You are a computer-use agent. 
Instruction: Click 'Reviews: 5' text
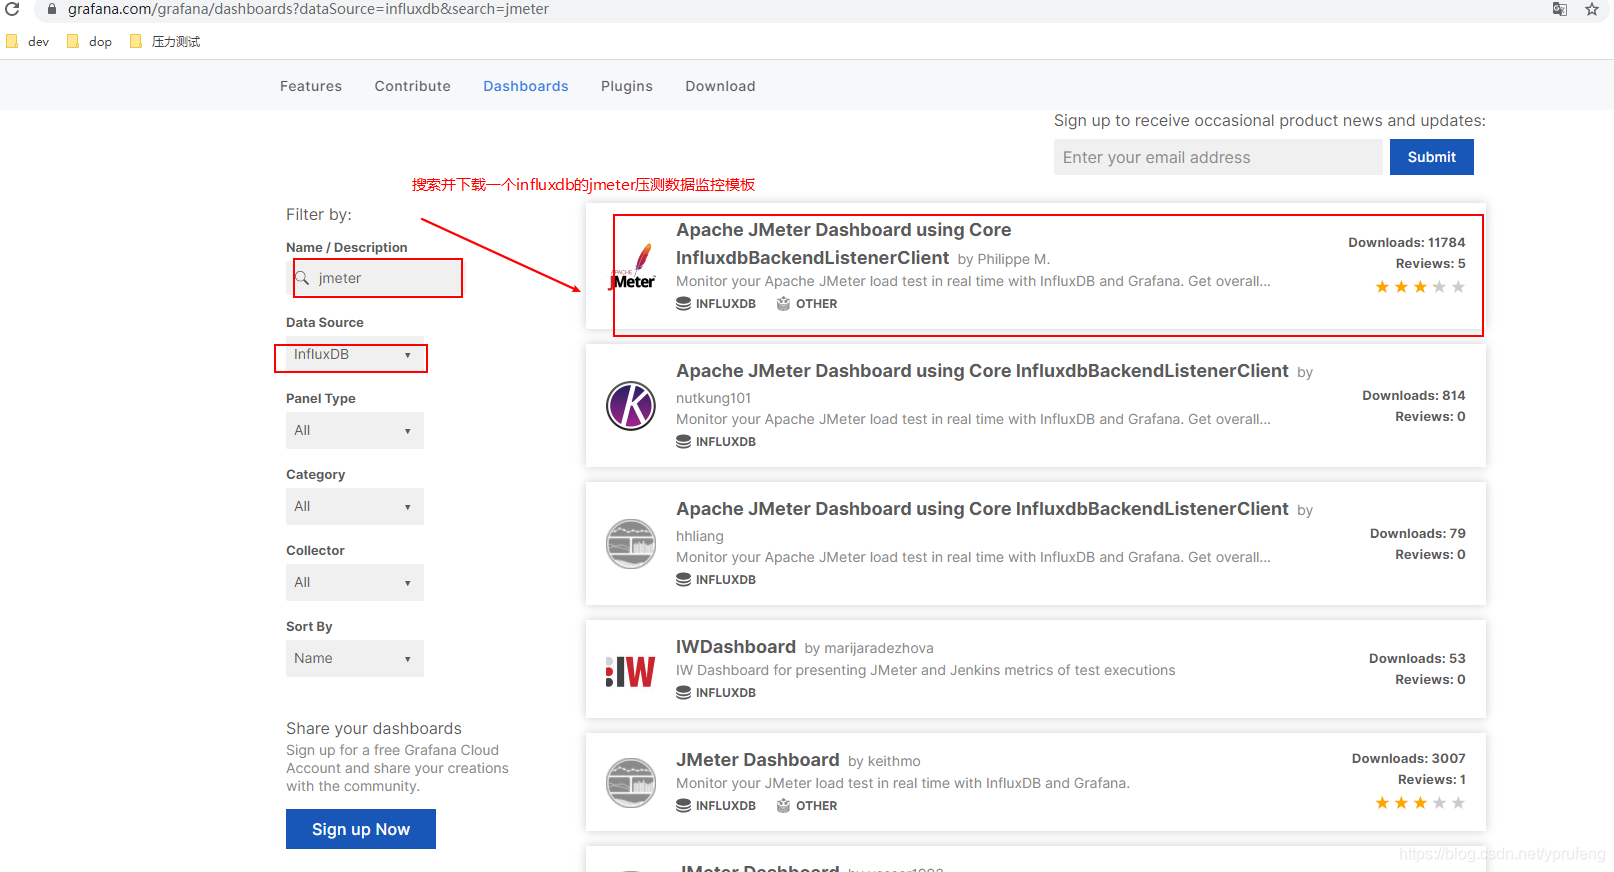[1430, 264]
